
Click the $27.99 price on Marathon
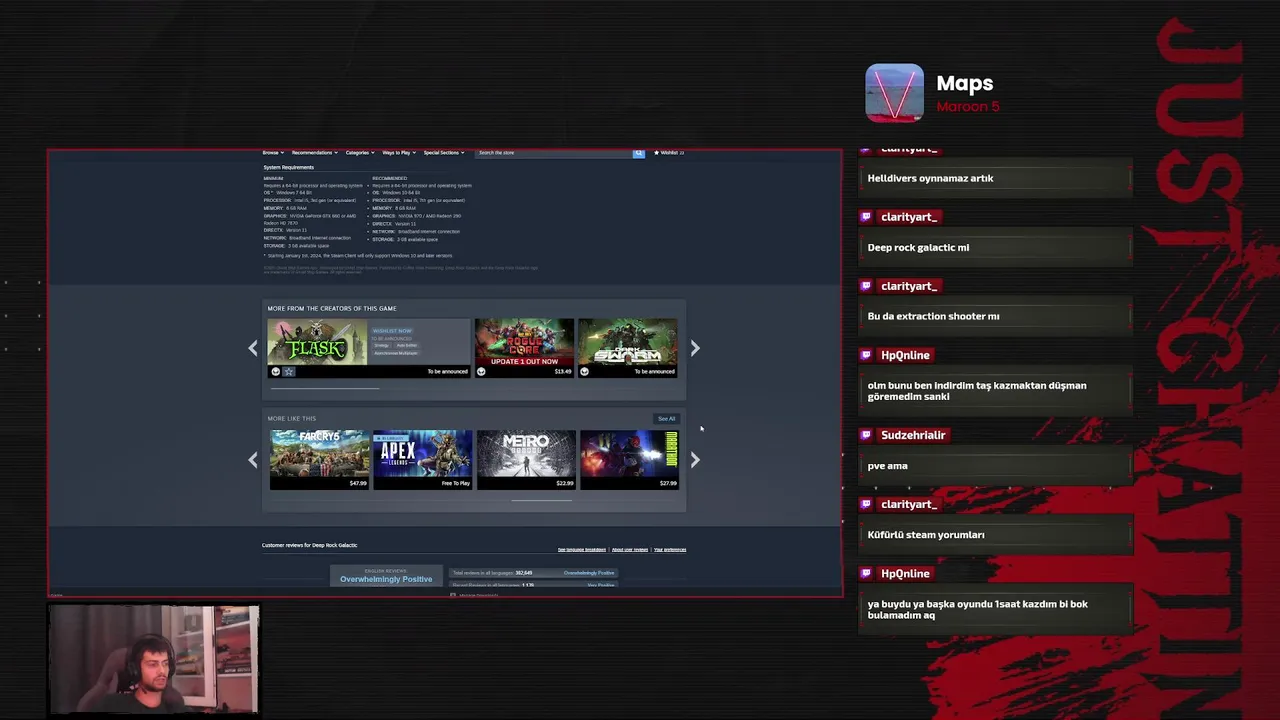pos(668,484)
